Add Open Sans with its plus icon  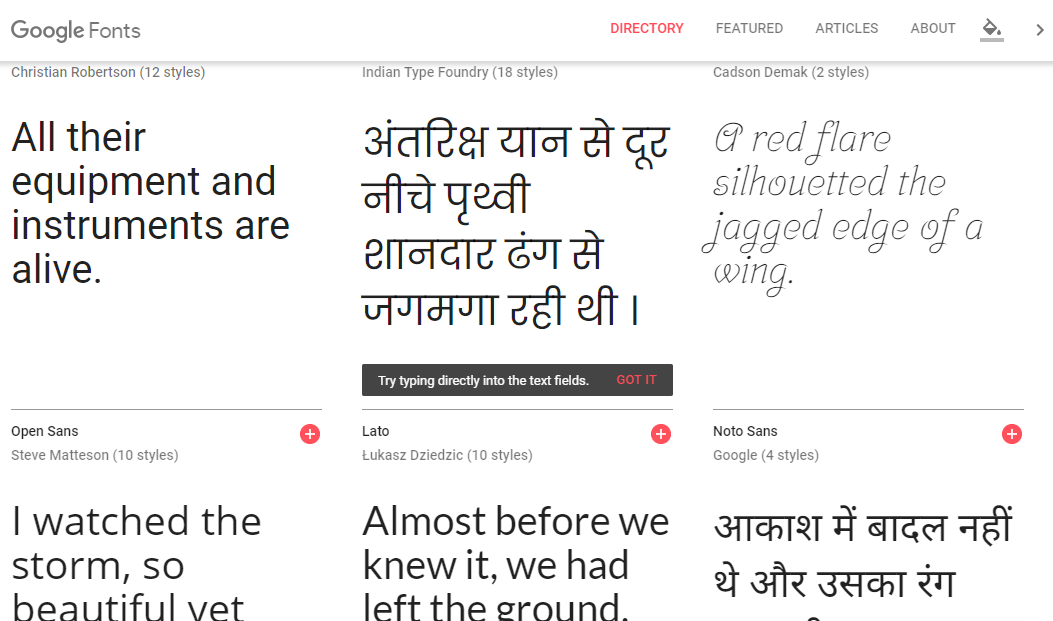[x=310, y=434]
